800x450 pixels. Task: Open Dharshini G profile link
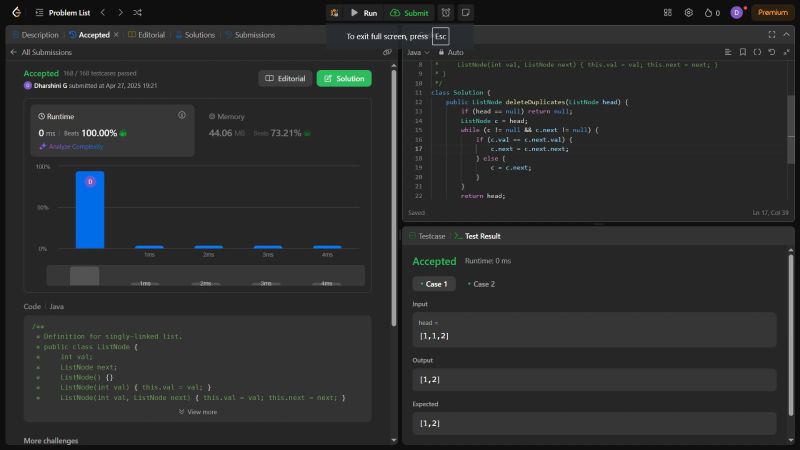coord(51,86)
